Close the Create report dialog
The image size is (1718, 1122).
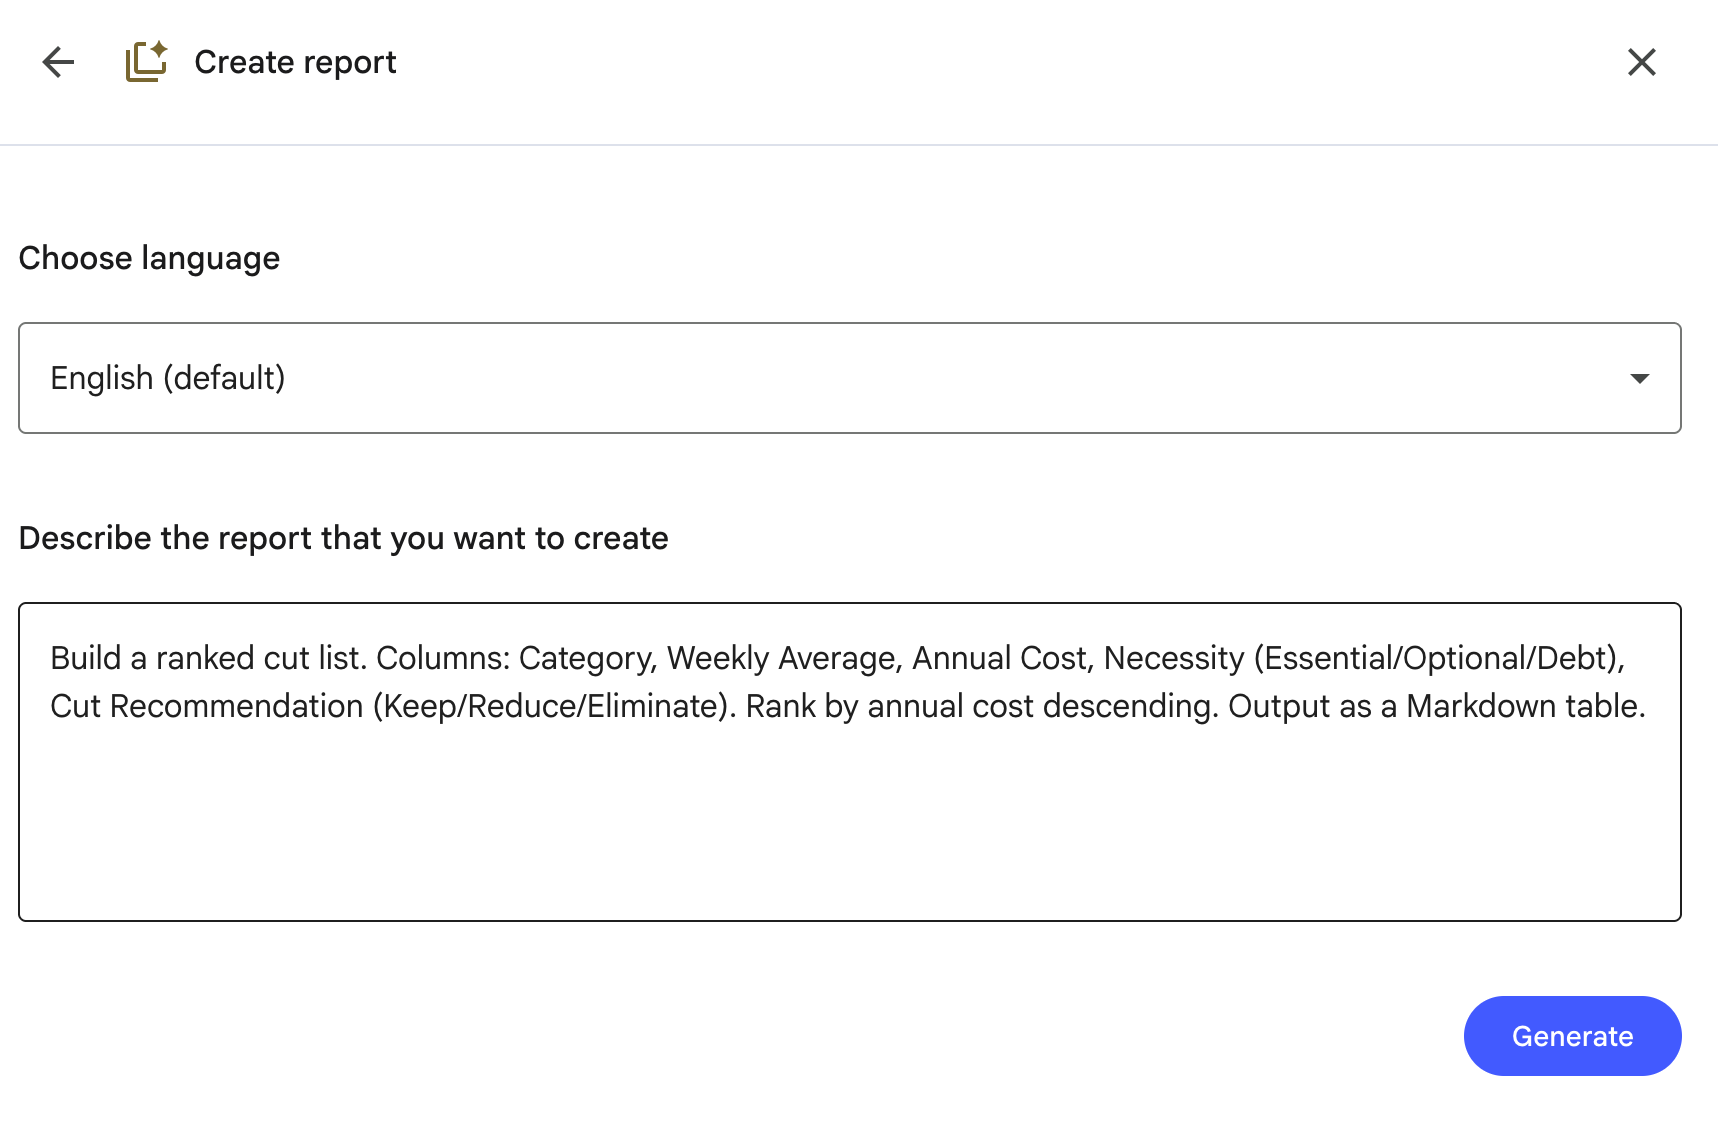coord(1641,62)
